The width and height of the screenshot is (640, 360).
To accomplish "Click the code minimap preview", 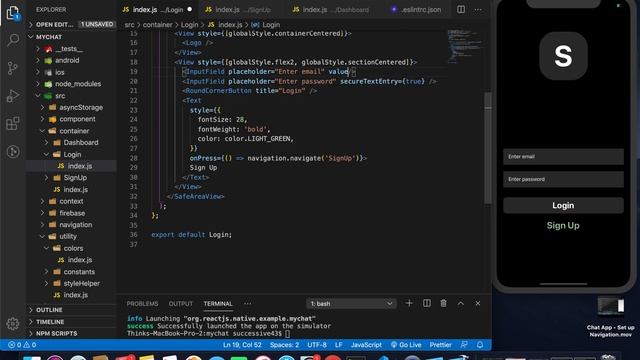I will click(465, 46).
